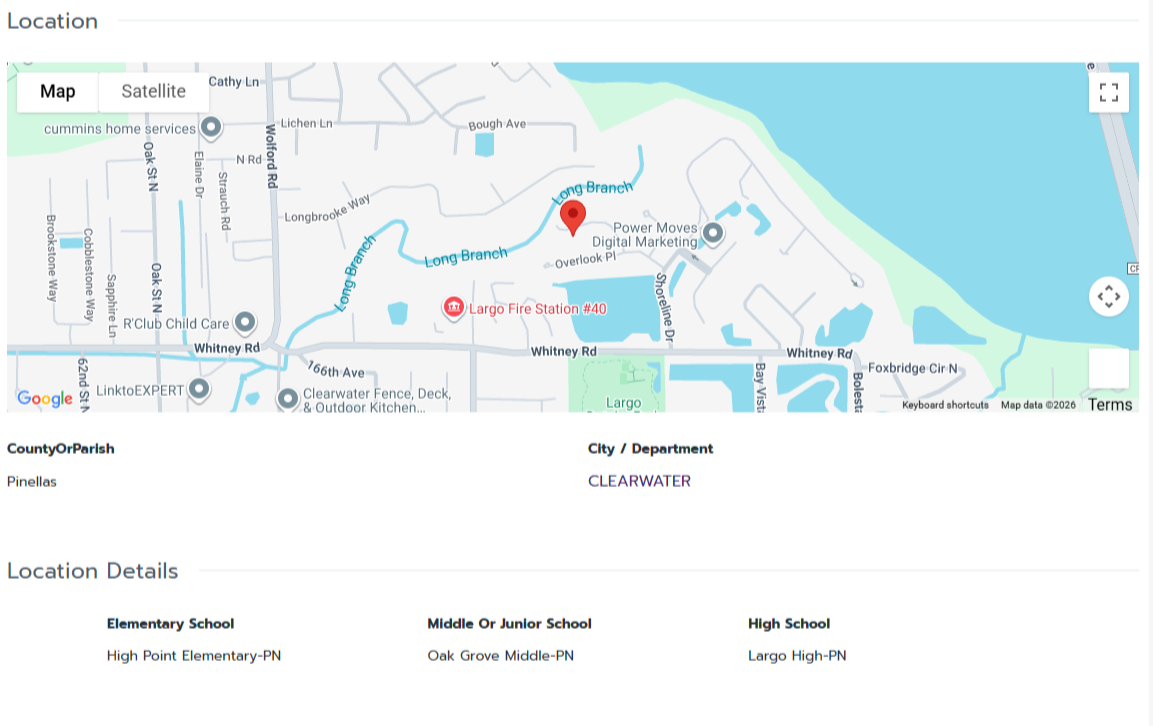The image size is (1153, 726).
Task: Click Largo High-PN school name
Action: pyautogui.click(x=797, y=655)
